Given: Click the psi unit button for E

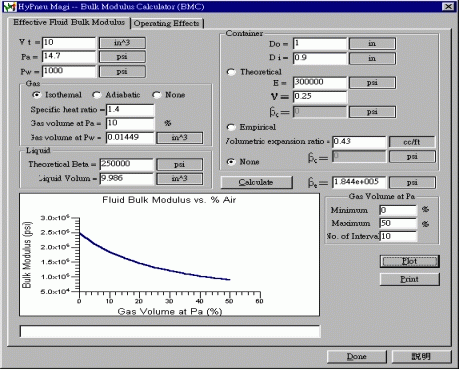Looking at the screenshot, I should [372, 83].
